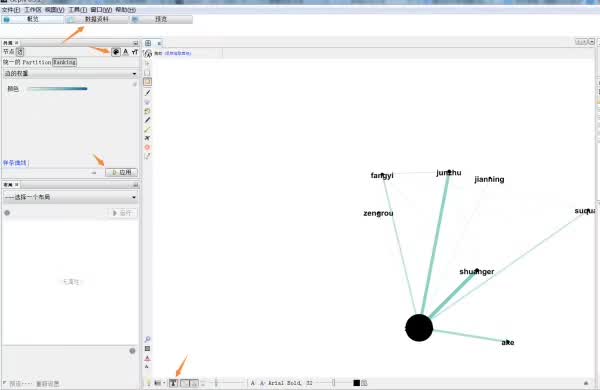Open the layout selection dropdown
The width and height of the screenshot is (600, 390).
(71, 197)
